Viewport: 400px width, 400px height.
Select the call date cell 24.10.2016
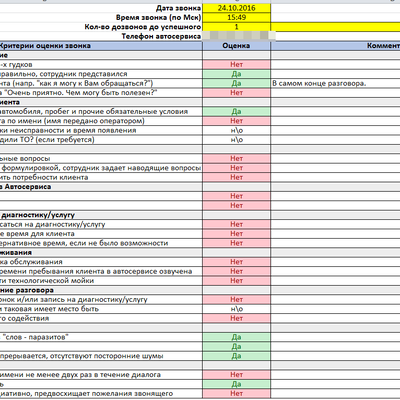[236, 8]
